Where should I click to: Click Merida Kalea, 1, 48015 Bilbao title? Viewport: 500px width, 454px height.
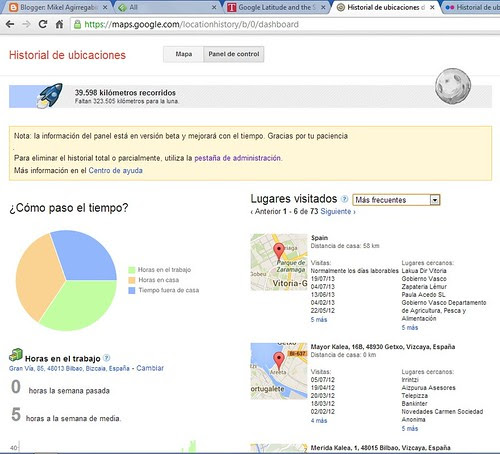click(x=380, y=448)
